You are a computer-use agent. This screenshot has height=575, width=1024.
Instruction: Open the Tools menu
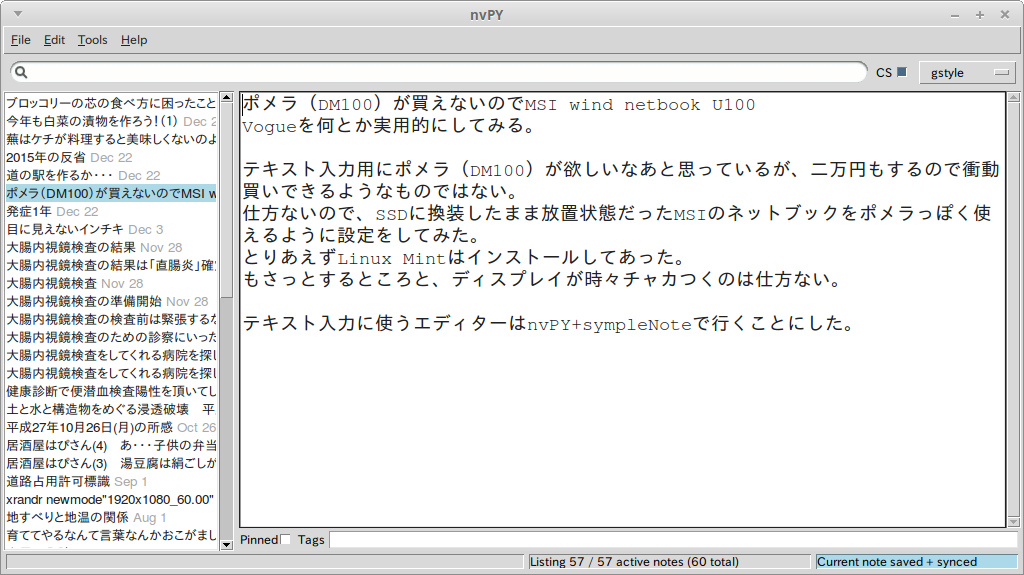[92, 40]
